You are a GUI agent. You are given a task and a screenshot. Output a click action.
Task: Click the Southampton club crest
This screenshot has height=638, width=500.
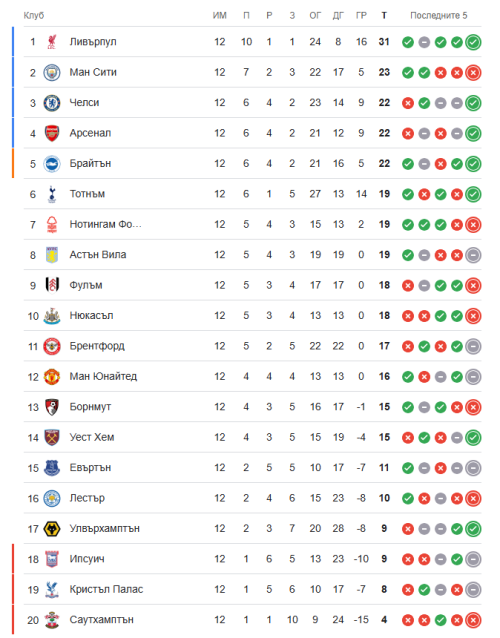[52, 620]
